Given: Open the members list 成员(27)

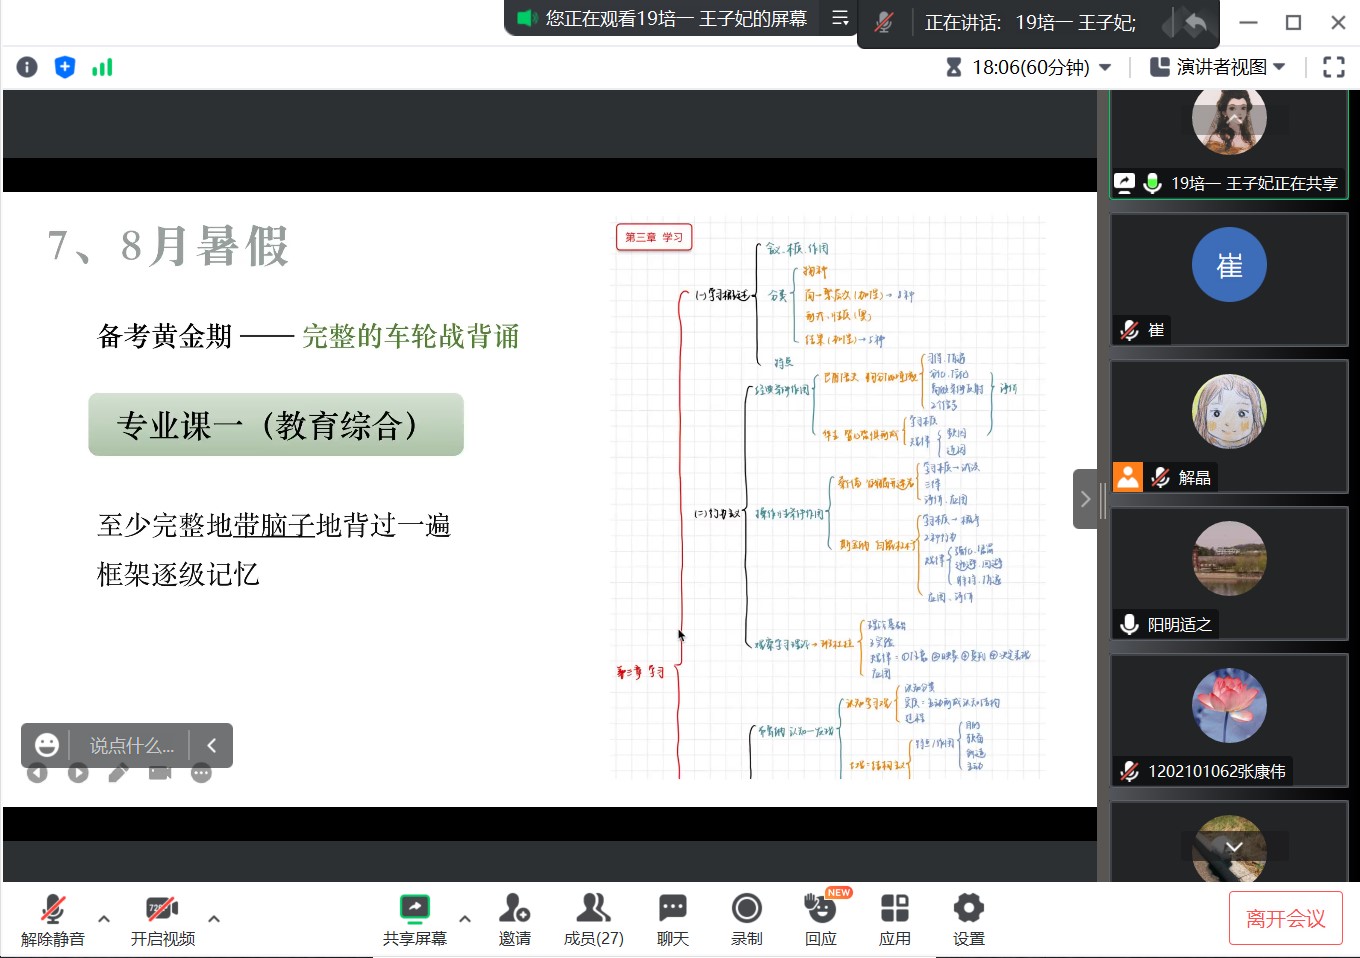Looking at the screenshot, I should pos(593,920).
